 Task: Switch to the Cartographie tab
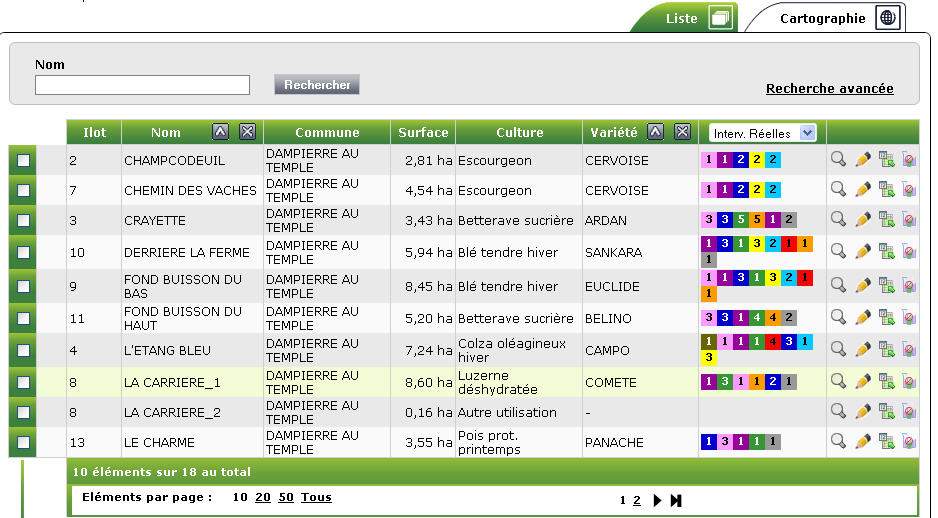(x=838, y=18)
